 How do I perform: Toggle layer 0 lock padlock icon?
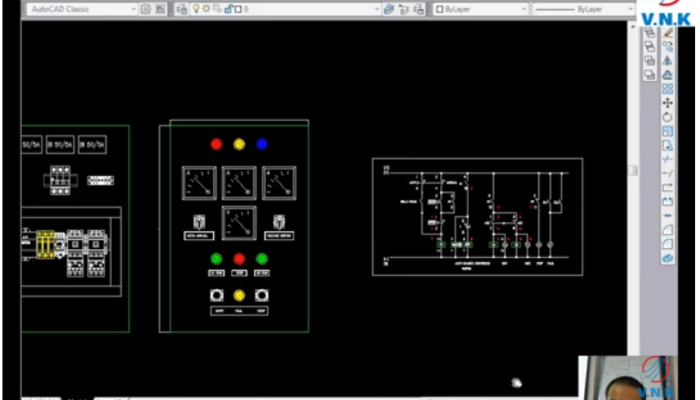228,9
